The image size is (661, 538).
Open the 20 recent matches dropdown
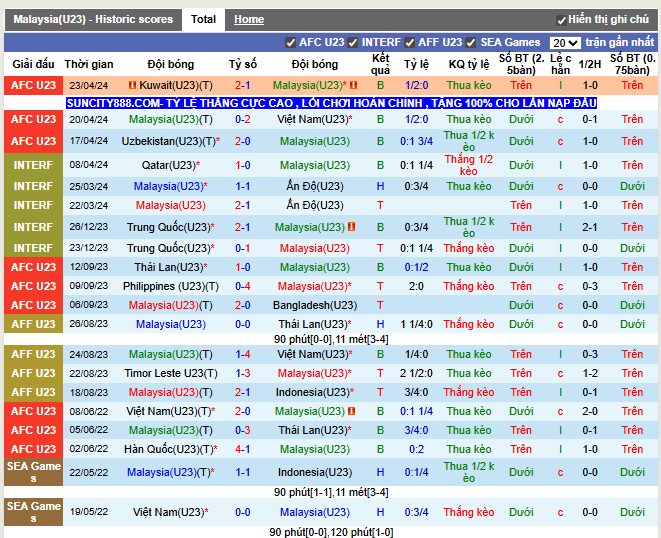(565, 43)
